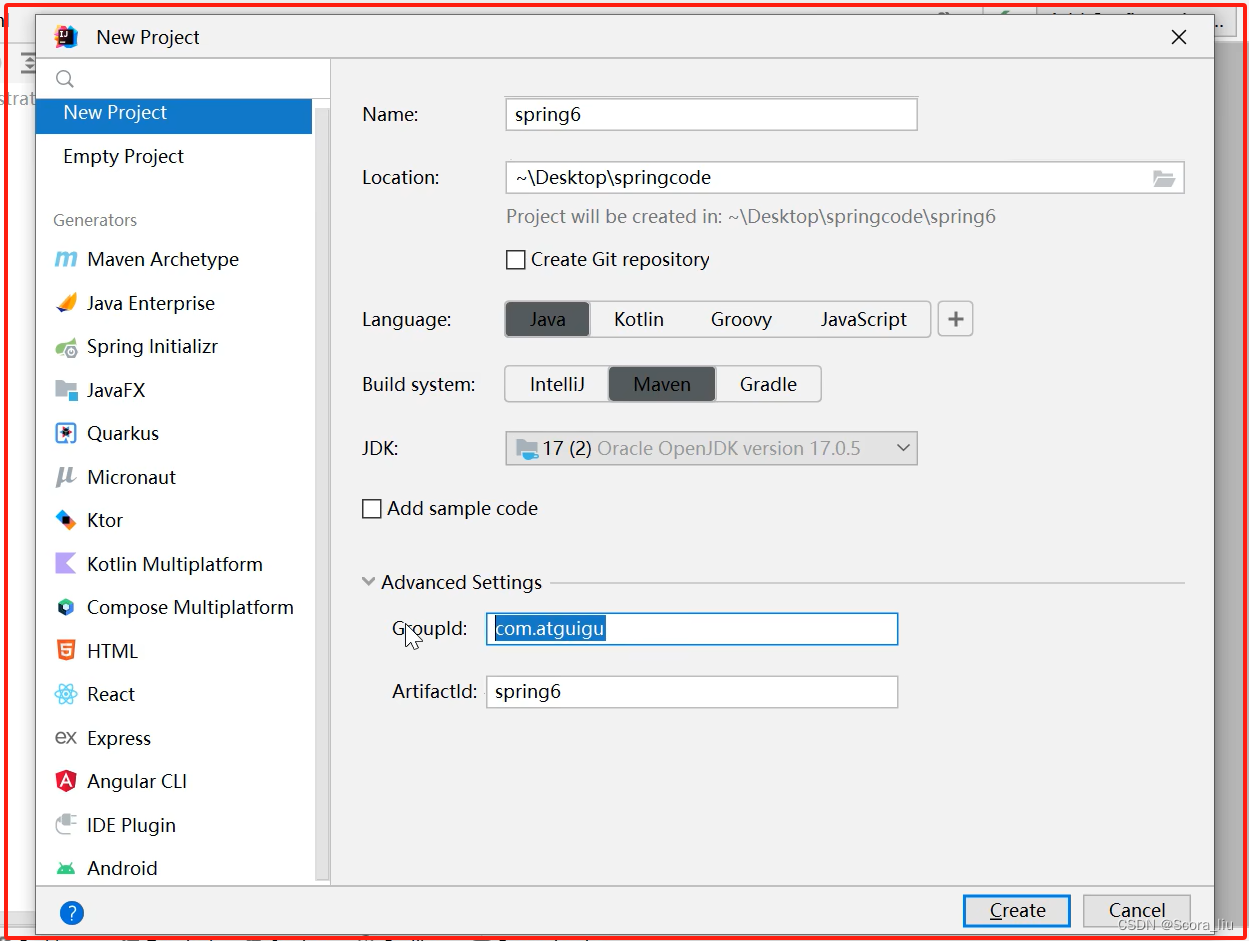The height and width of the screenshot is (941, 1249).
Task: Select Groovy language
Action: [741, 320]
